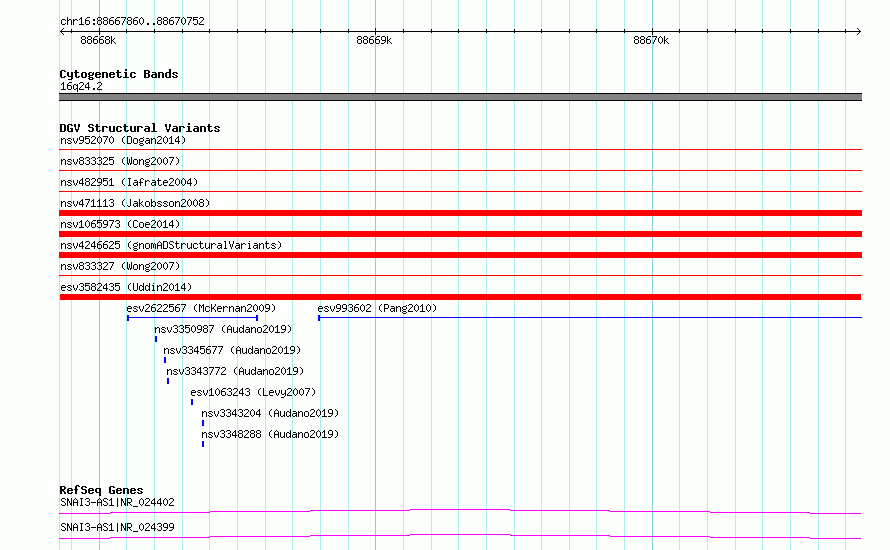The height and width of the screenshot is (550, 890).
Task: Select the thick red bar under nsv1065973
Action: point(460,234)
